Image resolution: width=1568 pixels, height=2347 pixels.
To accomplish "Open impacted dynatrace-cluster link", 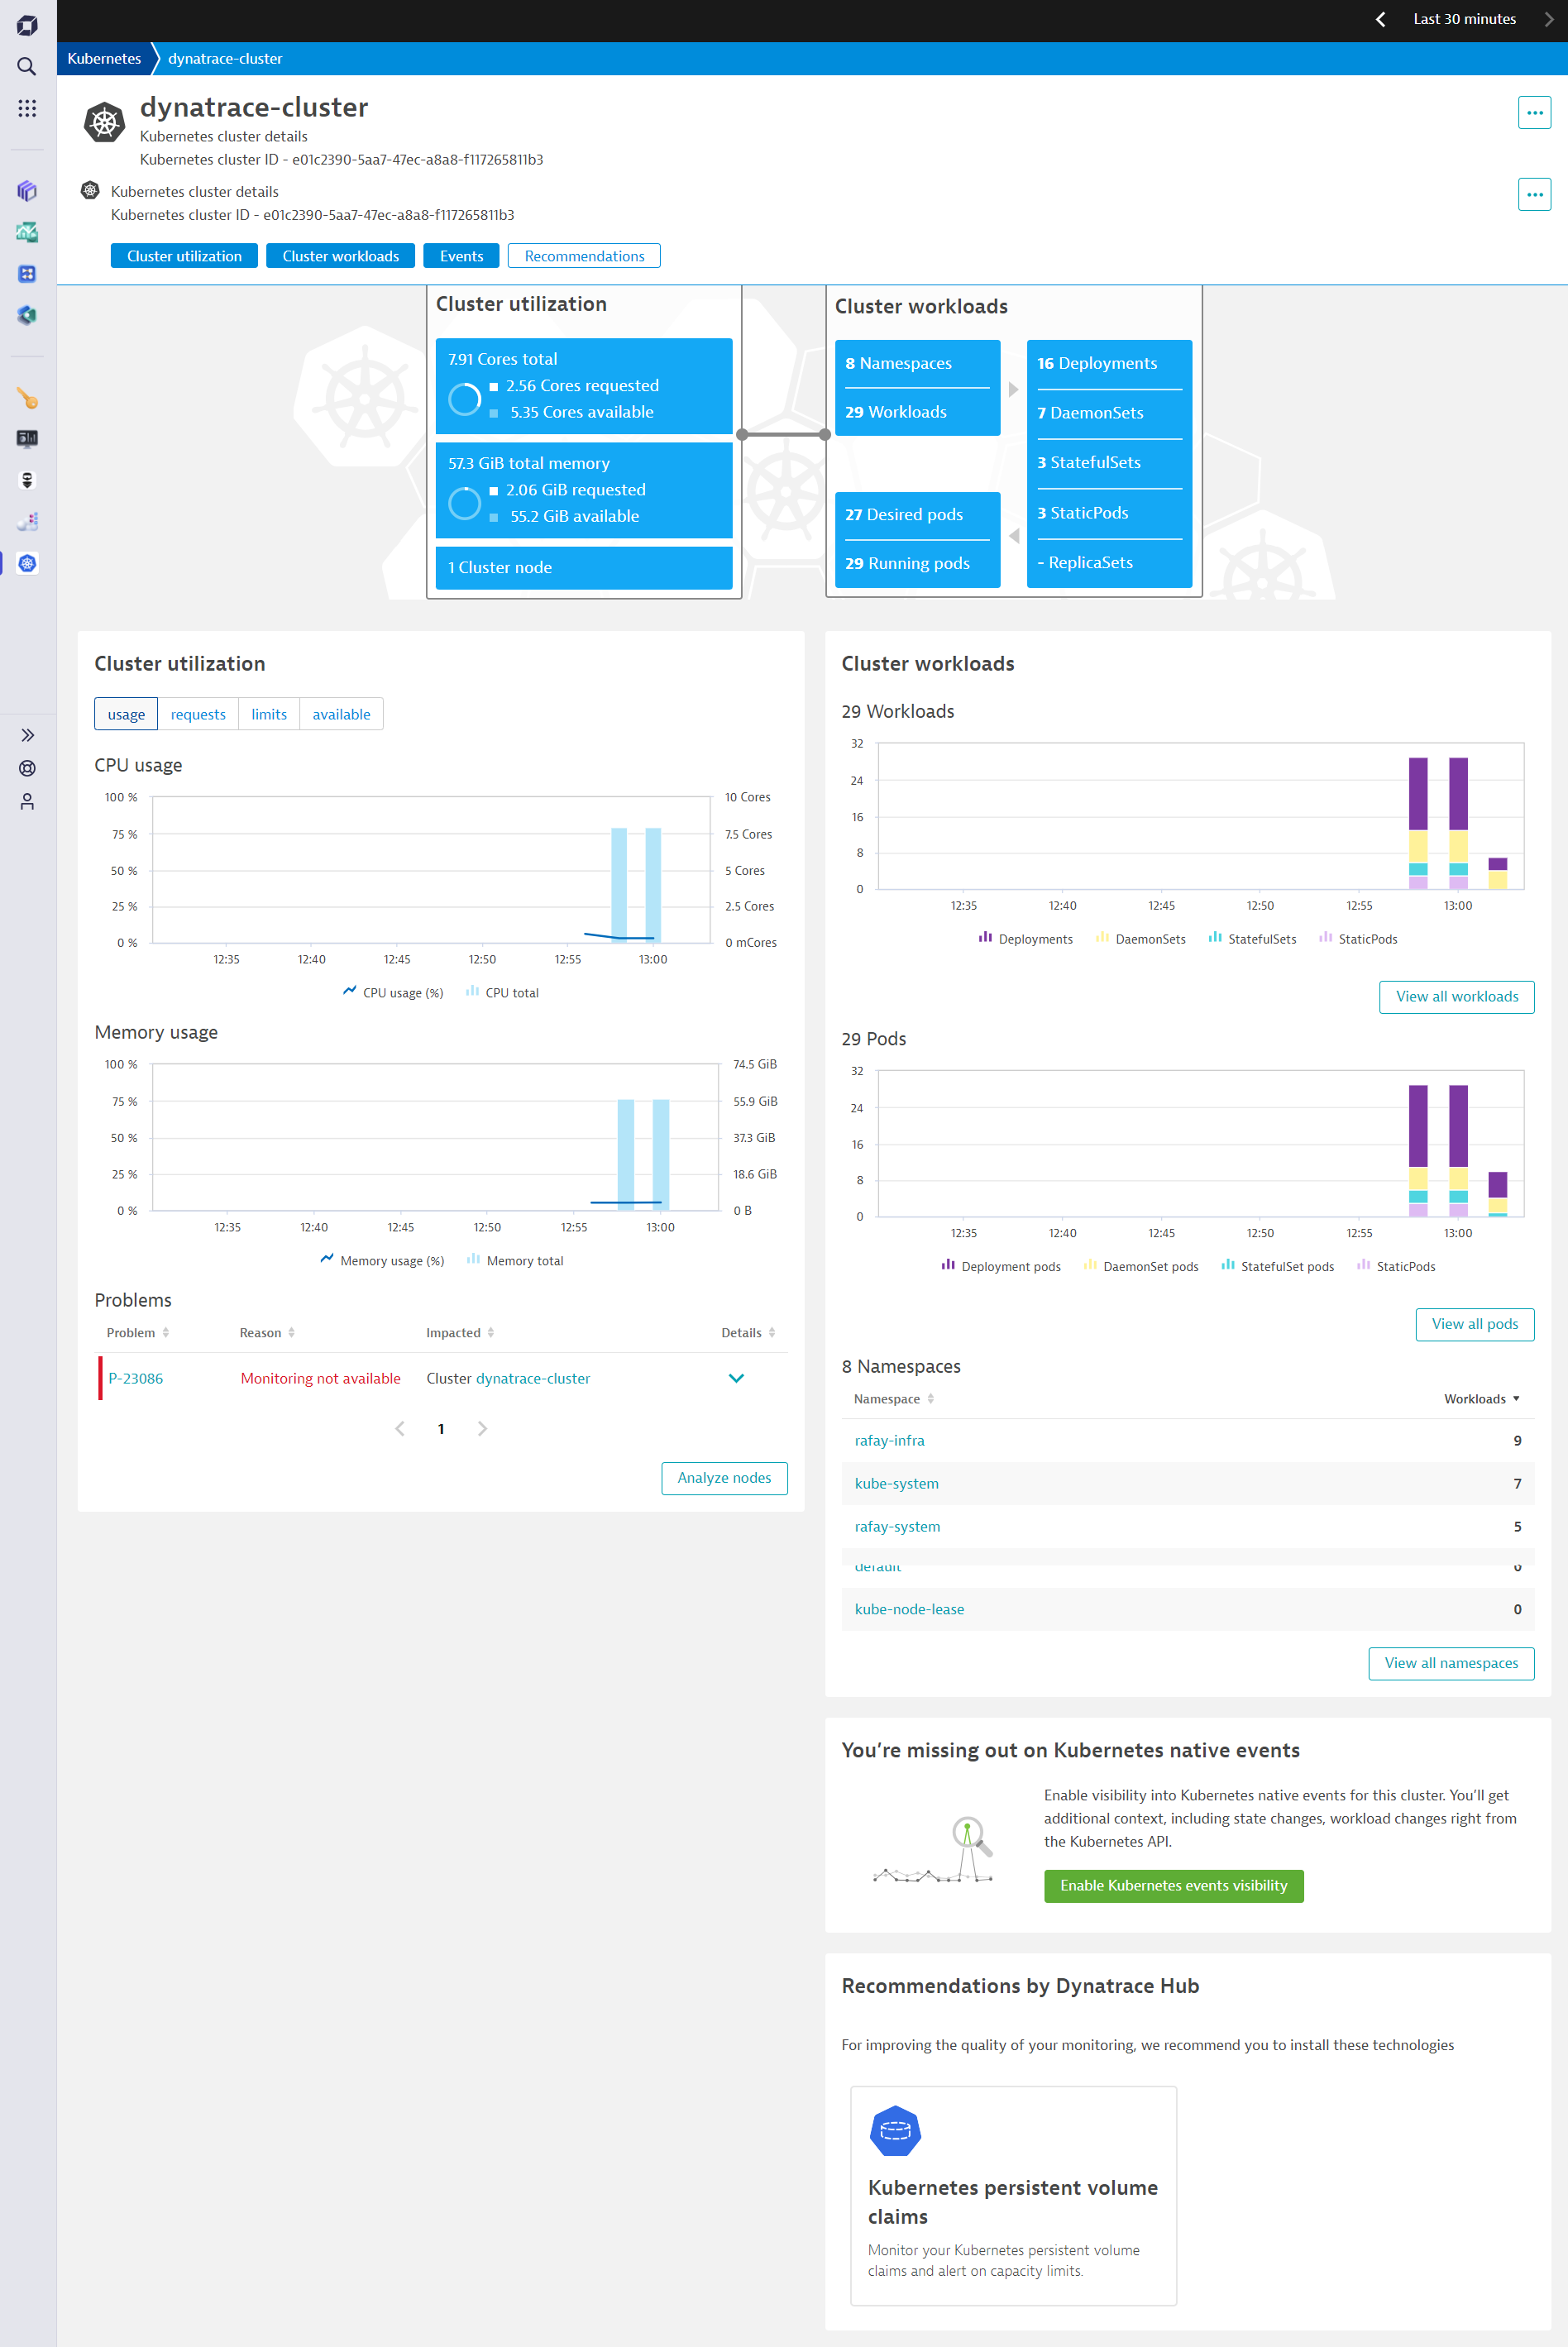I will click(533, 1378).
